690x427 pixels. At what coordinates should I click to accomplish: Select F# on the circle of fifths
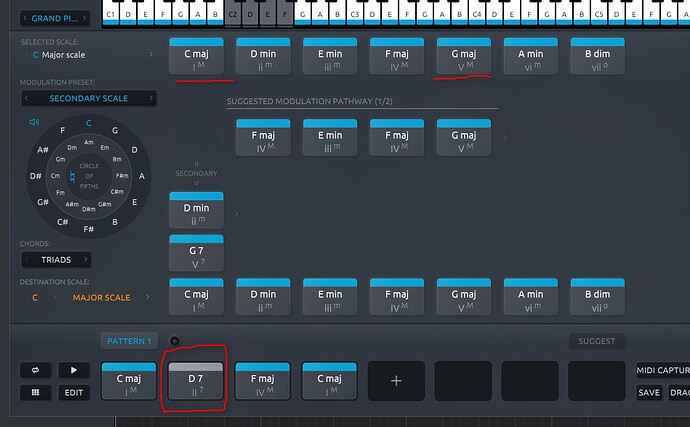coord(88,229)
